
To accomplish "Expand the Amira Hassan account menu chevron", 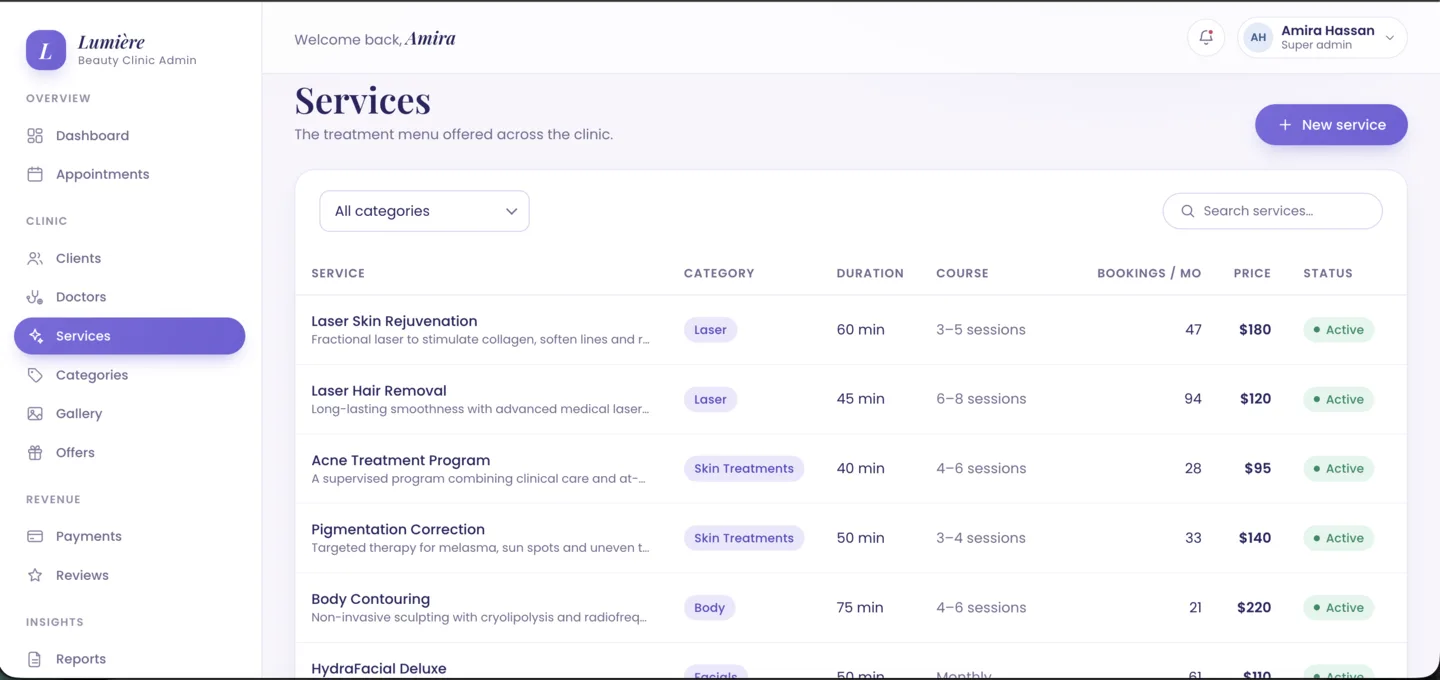I will pos(1390,38).
